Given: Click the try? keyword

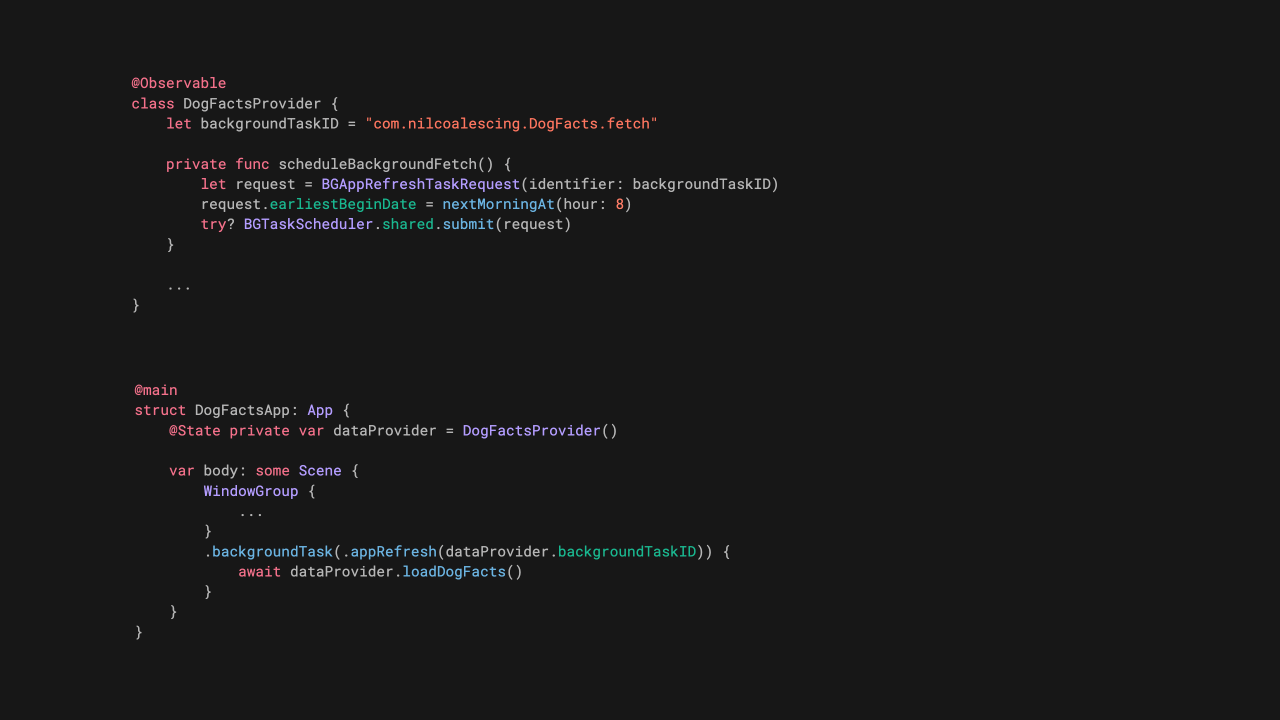Looking at the screenshot, I should pos(218,224).
